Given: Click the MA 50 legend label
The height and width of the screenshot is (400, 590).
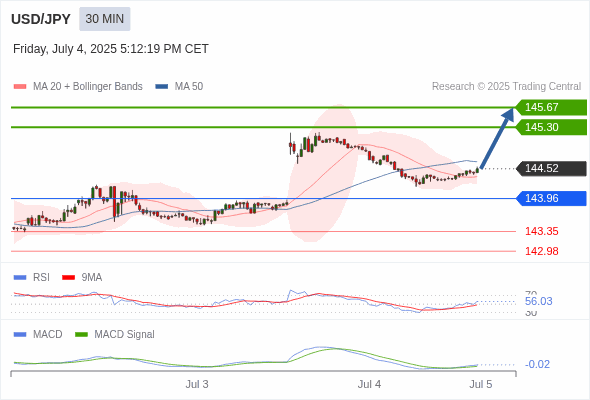Looking at the screenshot, I should click(x=189, y=87).
